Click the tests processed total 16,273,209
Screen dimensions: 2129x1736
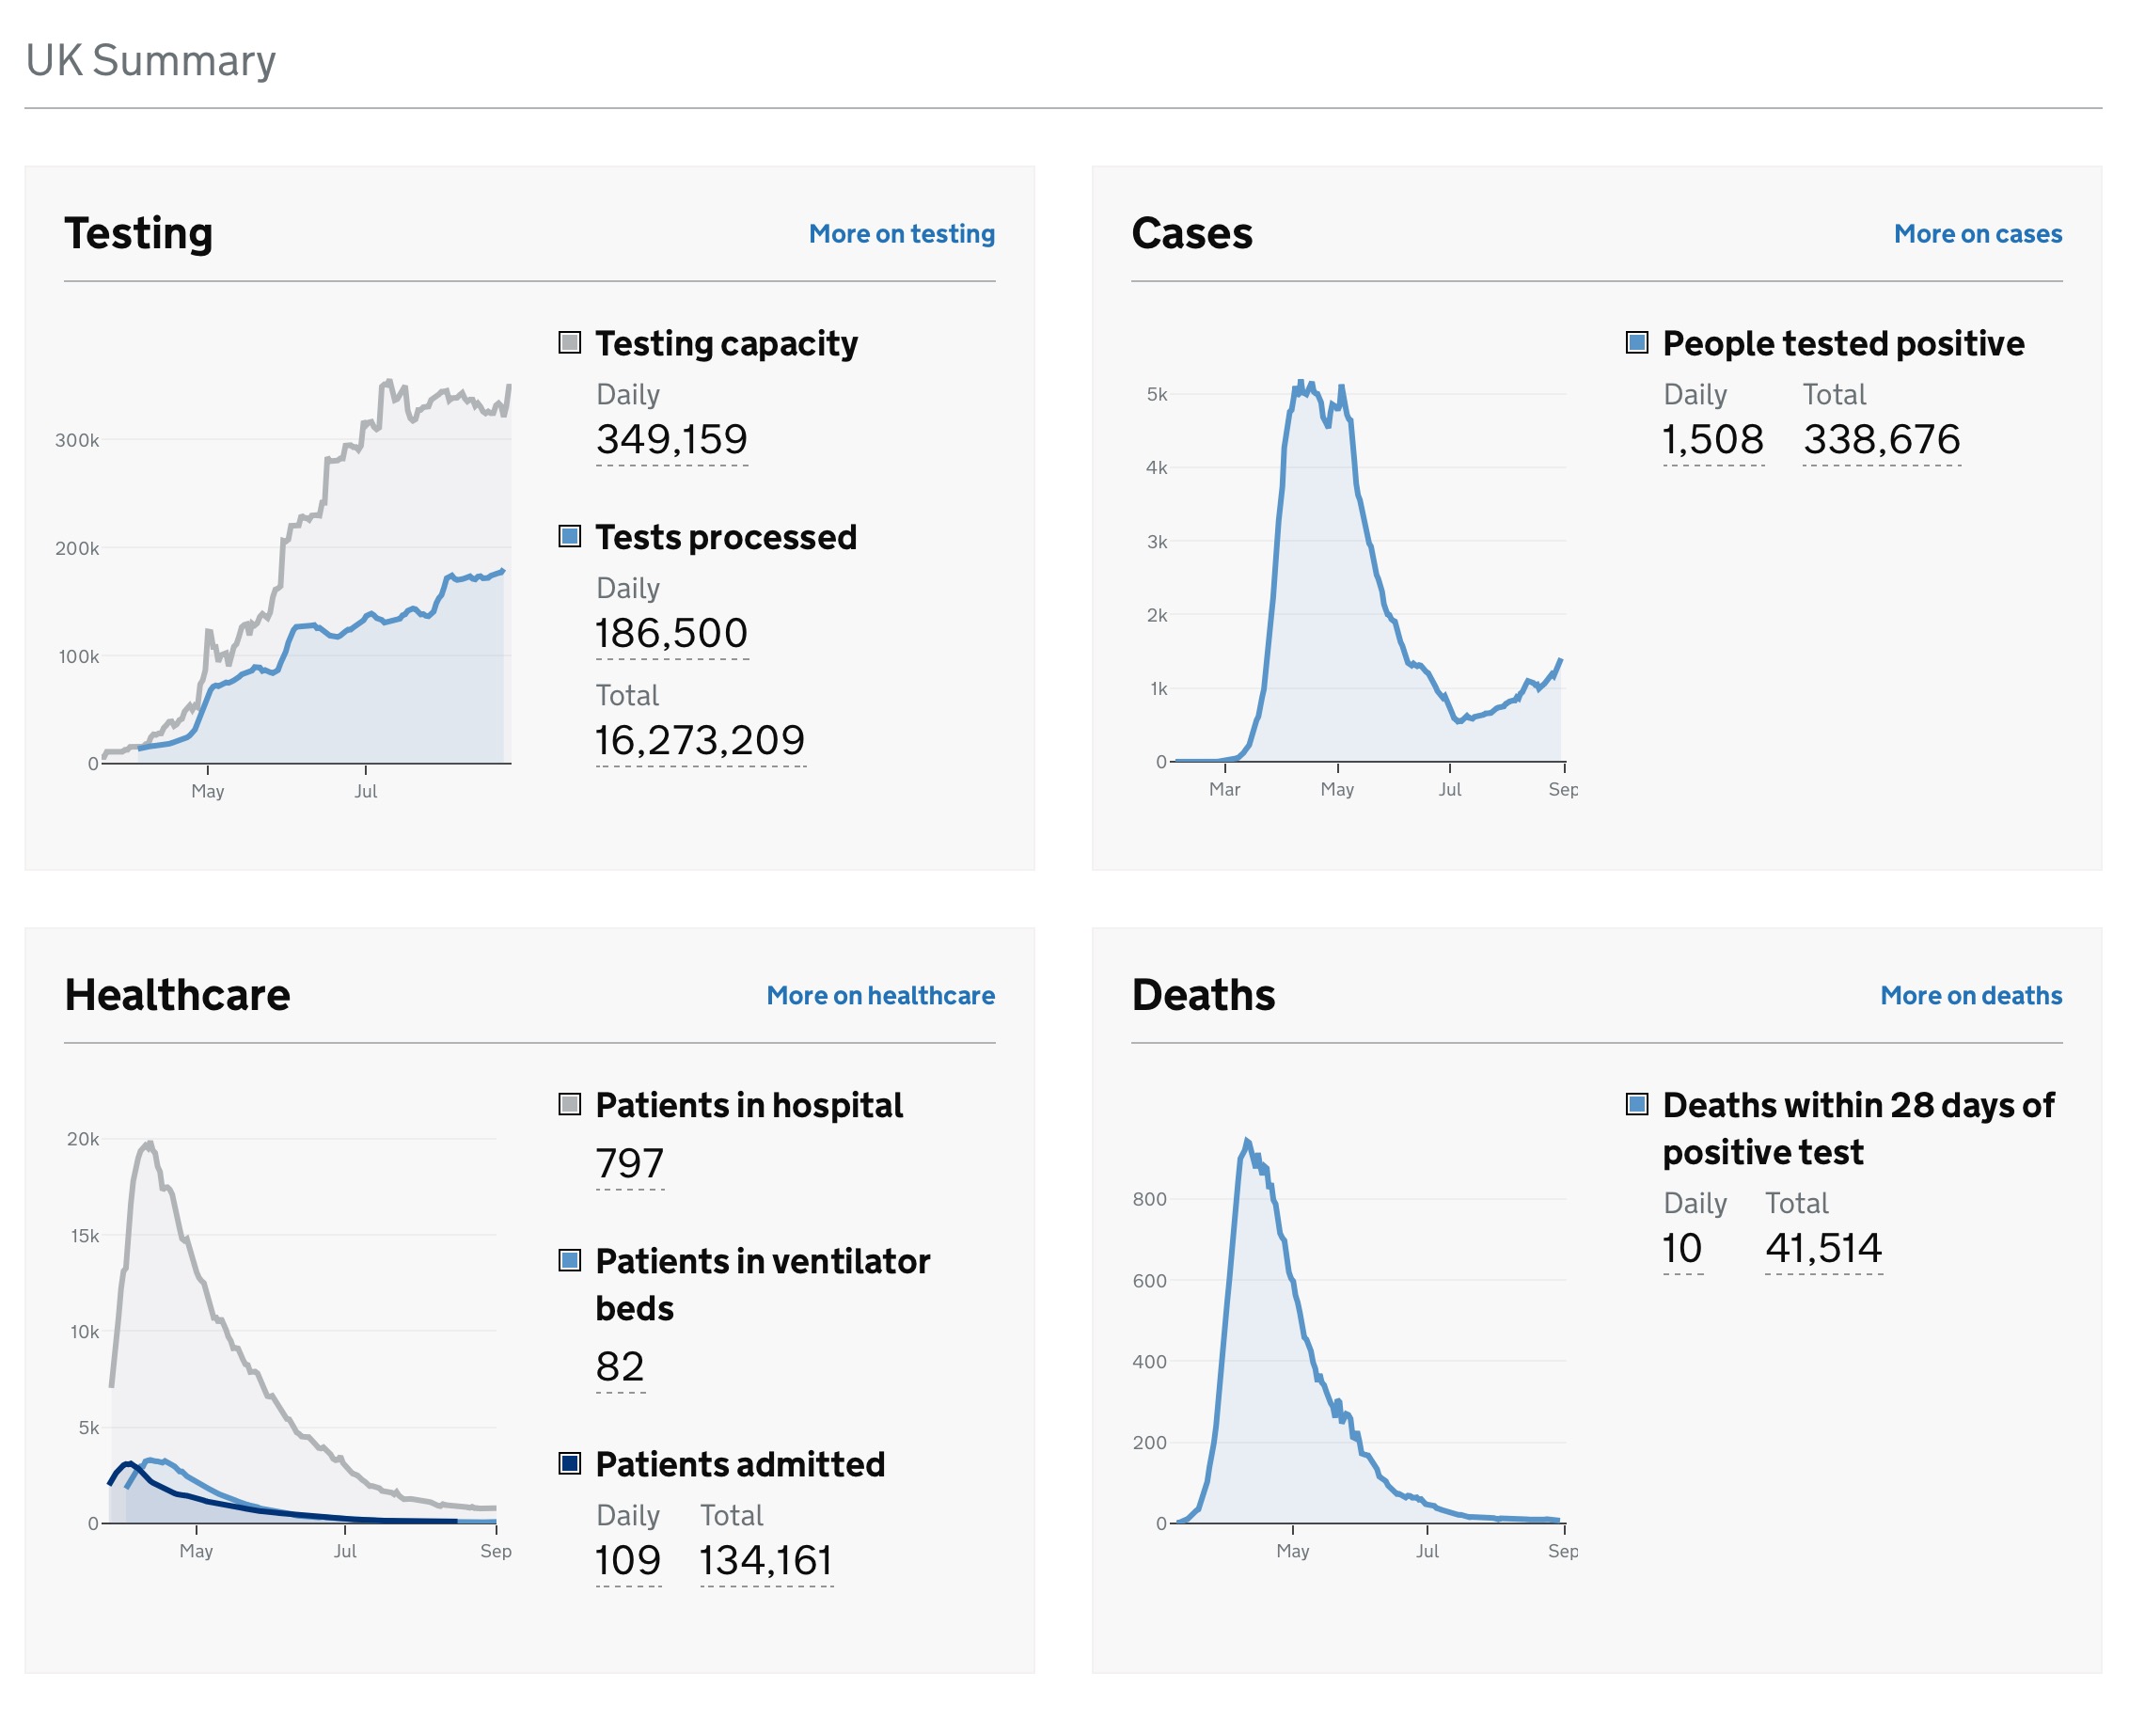699,741
